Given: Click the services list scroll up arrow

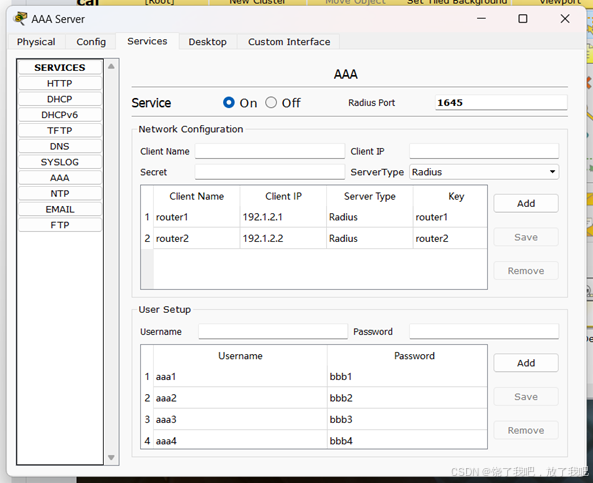Looking at the screenshot, I should coord(111,67).
